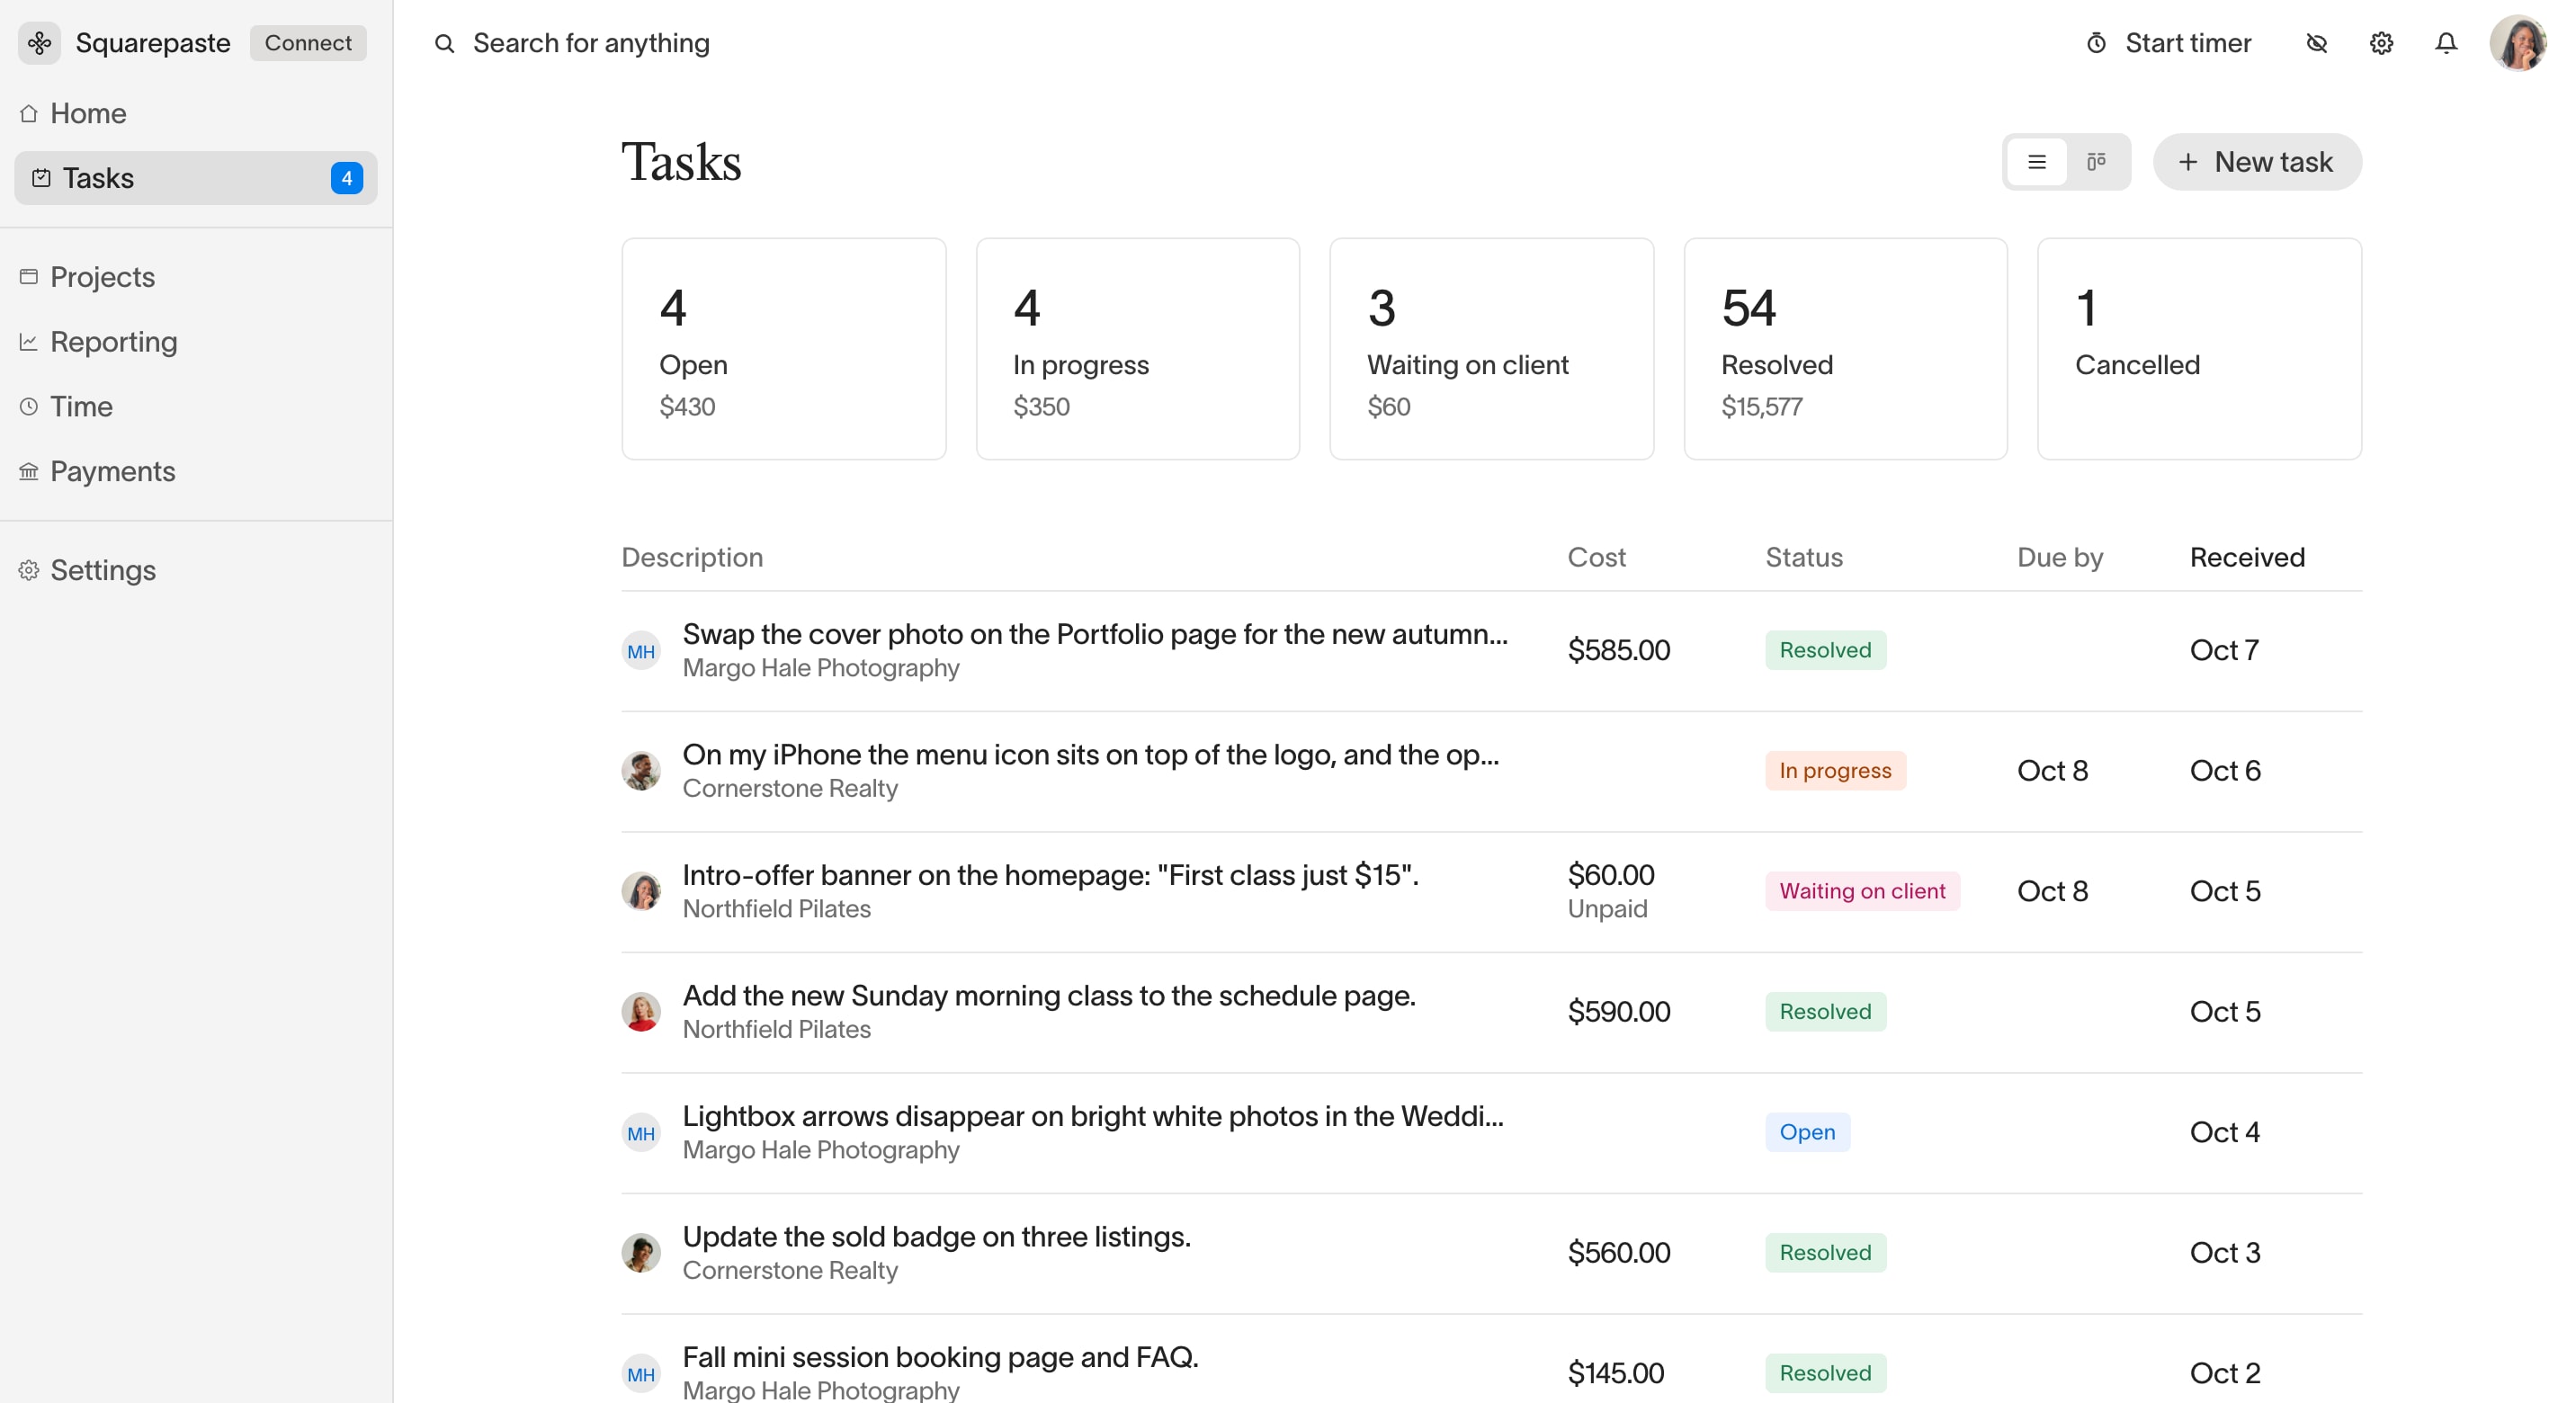Viewport: 2576px width, 1403px height.
Task: Sort by the Status column header
Action: click(x=1804, y=557)
